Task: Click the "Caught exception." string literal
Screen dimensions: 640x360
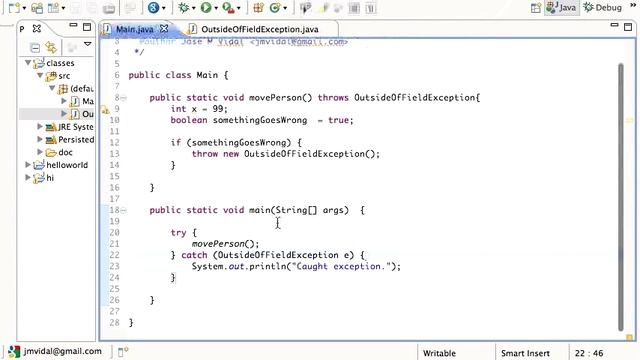Action: pos(342,266)
